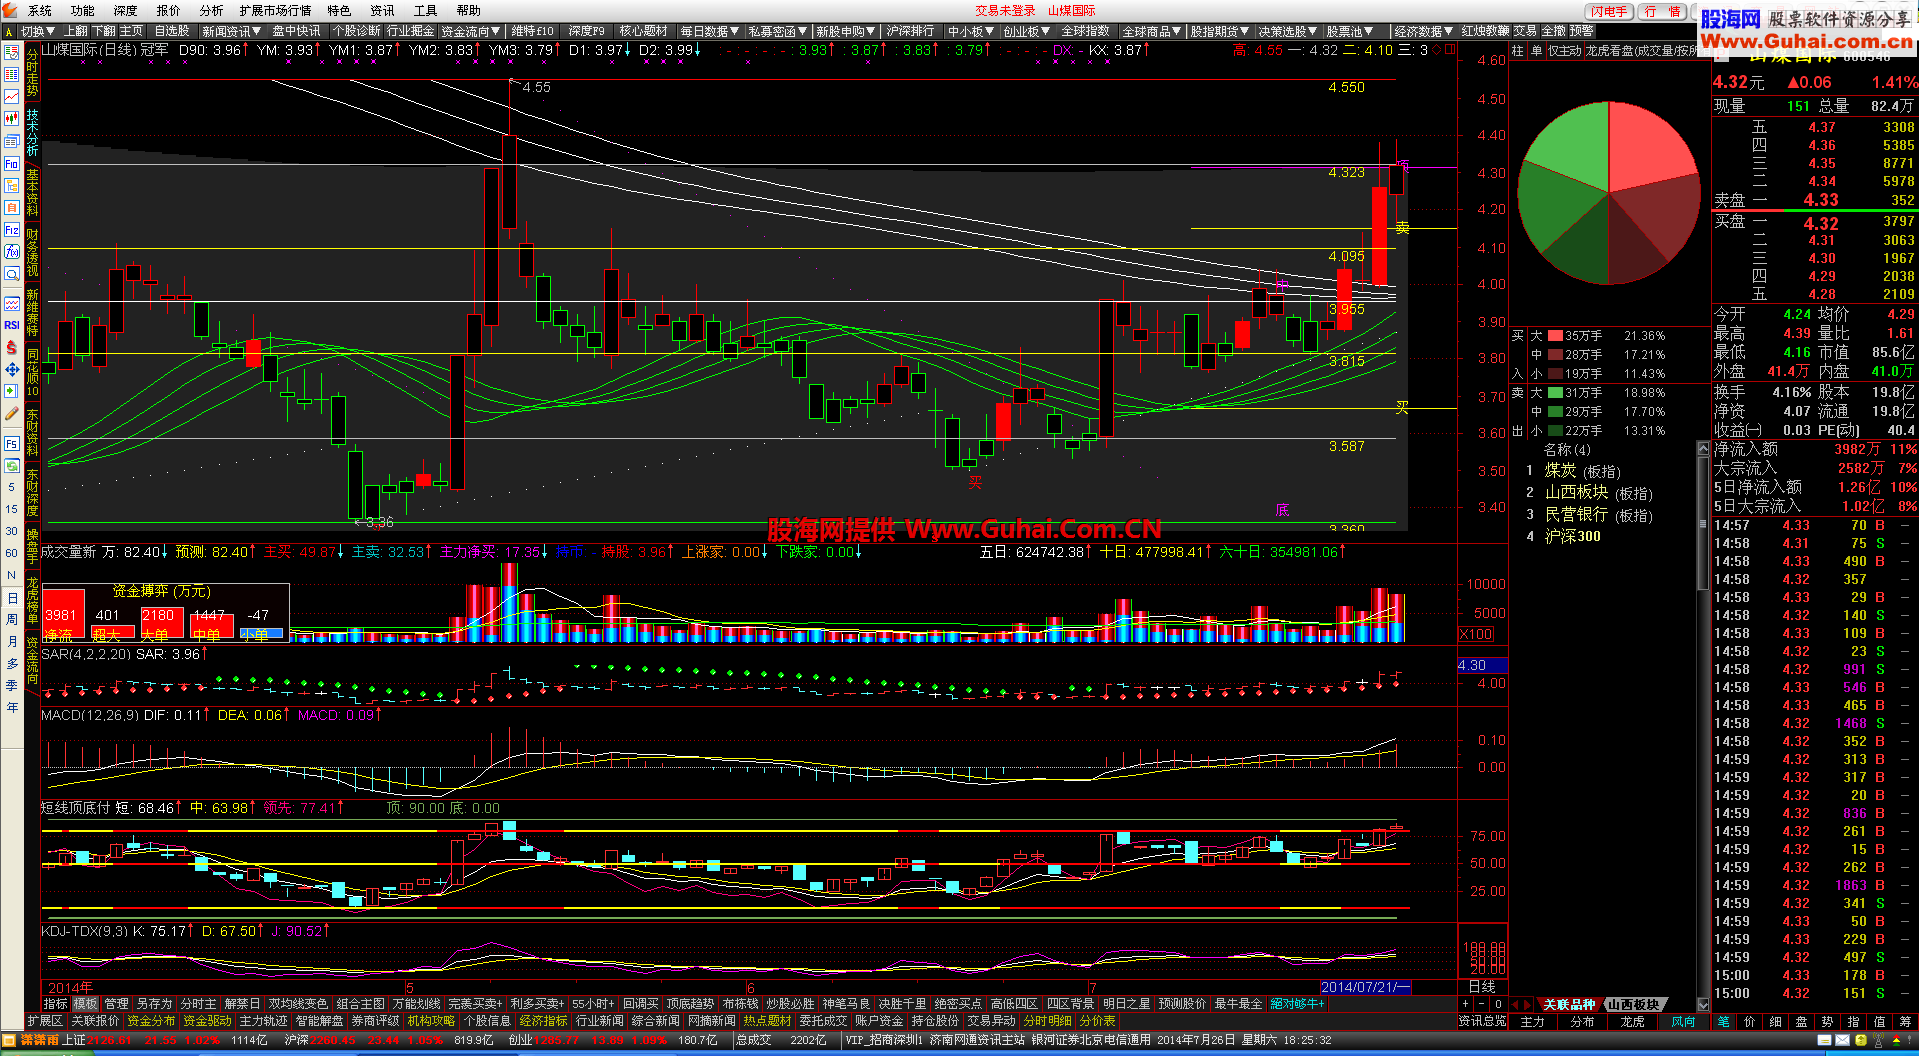The image size is (1919, 1056).
Task: Open the 分析 menu
Action: pyautogui.click(x=211, y=10)
